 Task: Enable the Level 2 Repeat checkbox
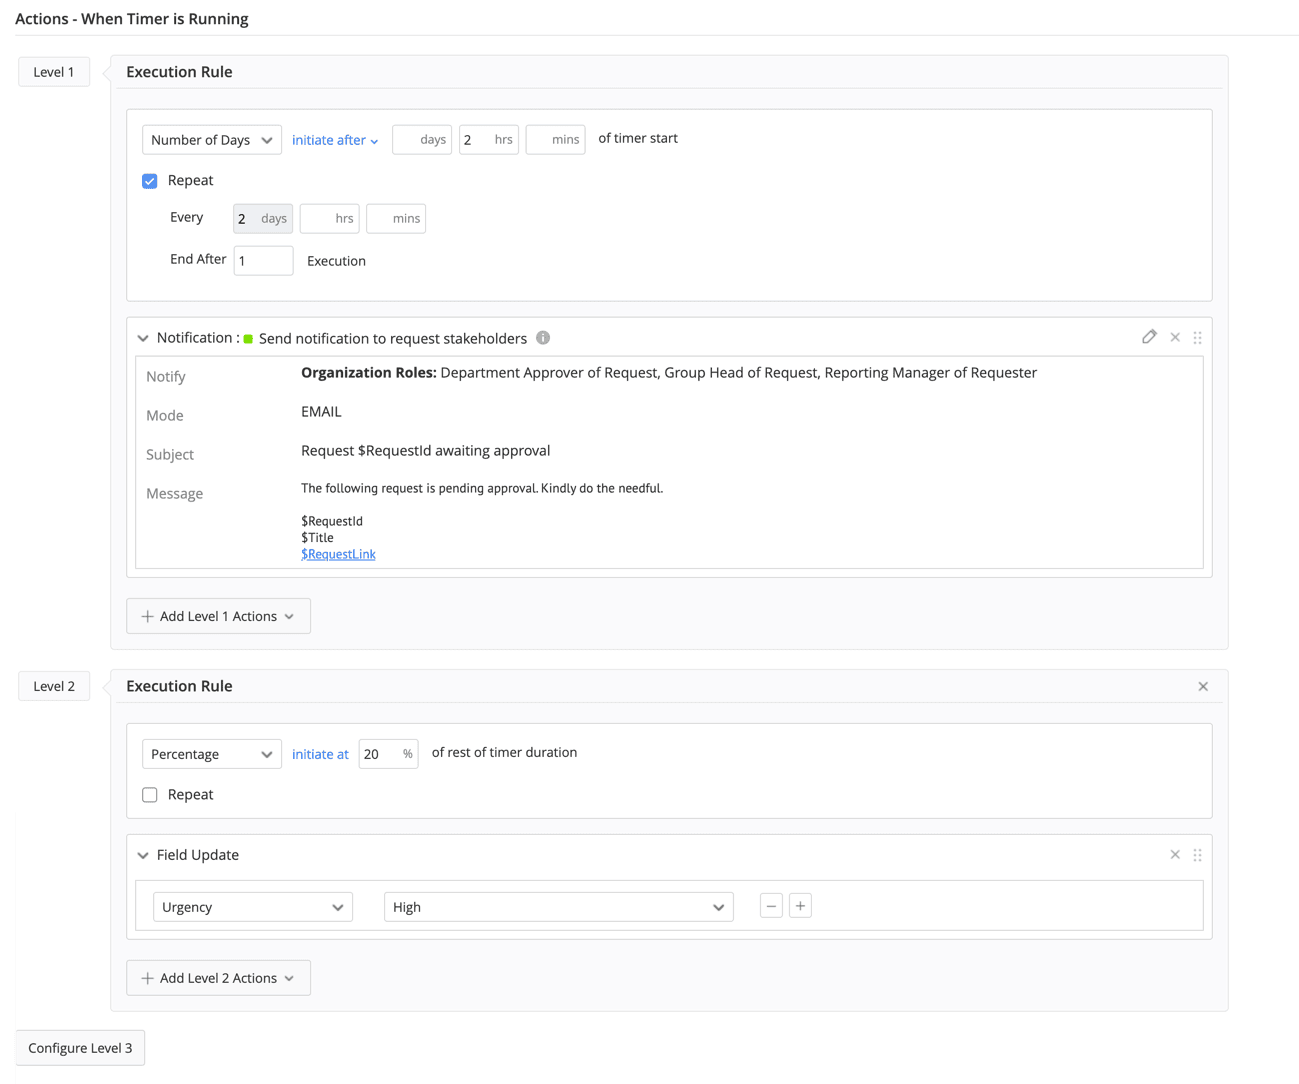tap(150, 795)
